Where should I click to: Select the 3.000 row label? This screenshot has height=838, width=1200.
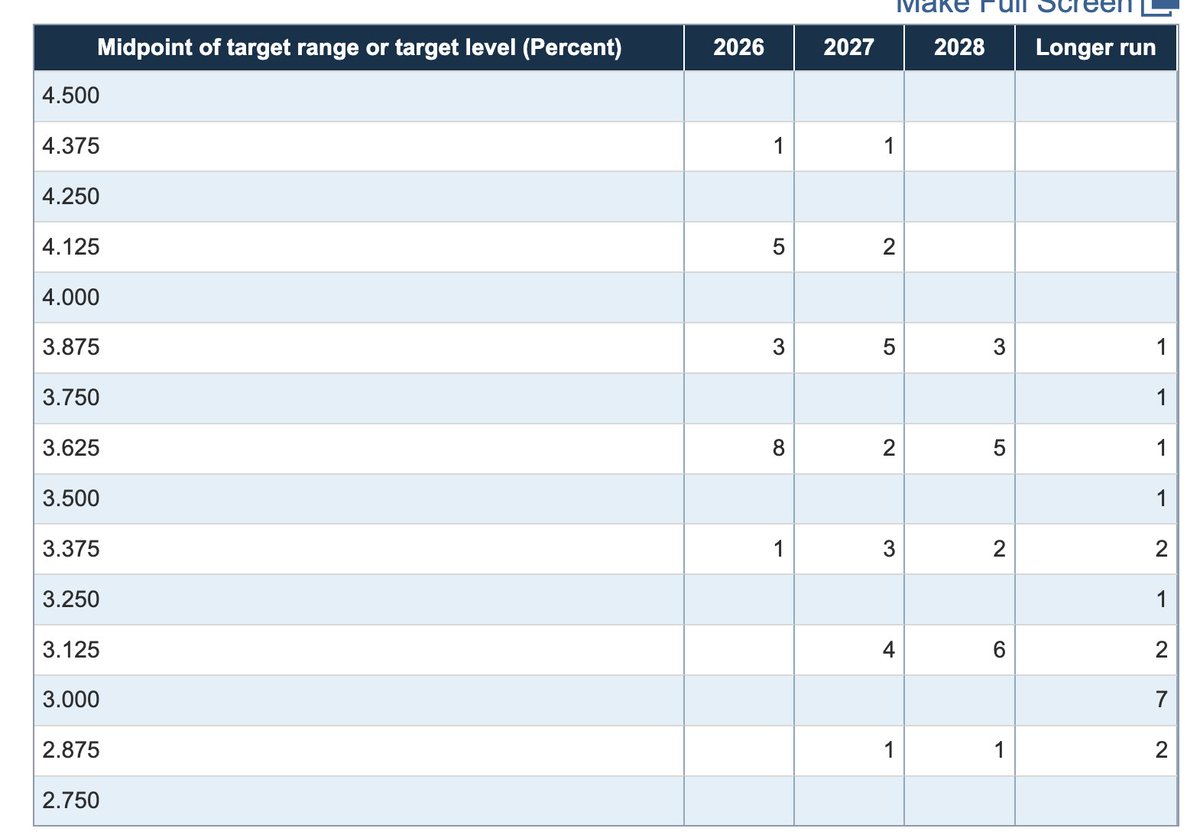click(x=71, y=700)
